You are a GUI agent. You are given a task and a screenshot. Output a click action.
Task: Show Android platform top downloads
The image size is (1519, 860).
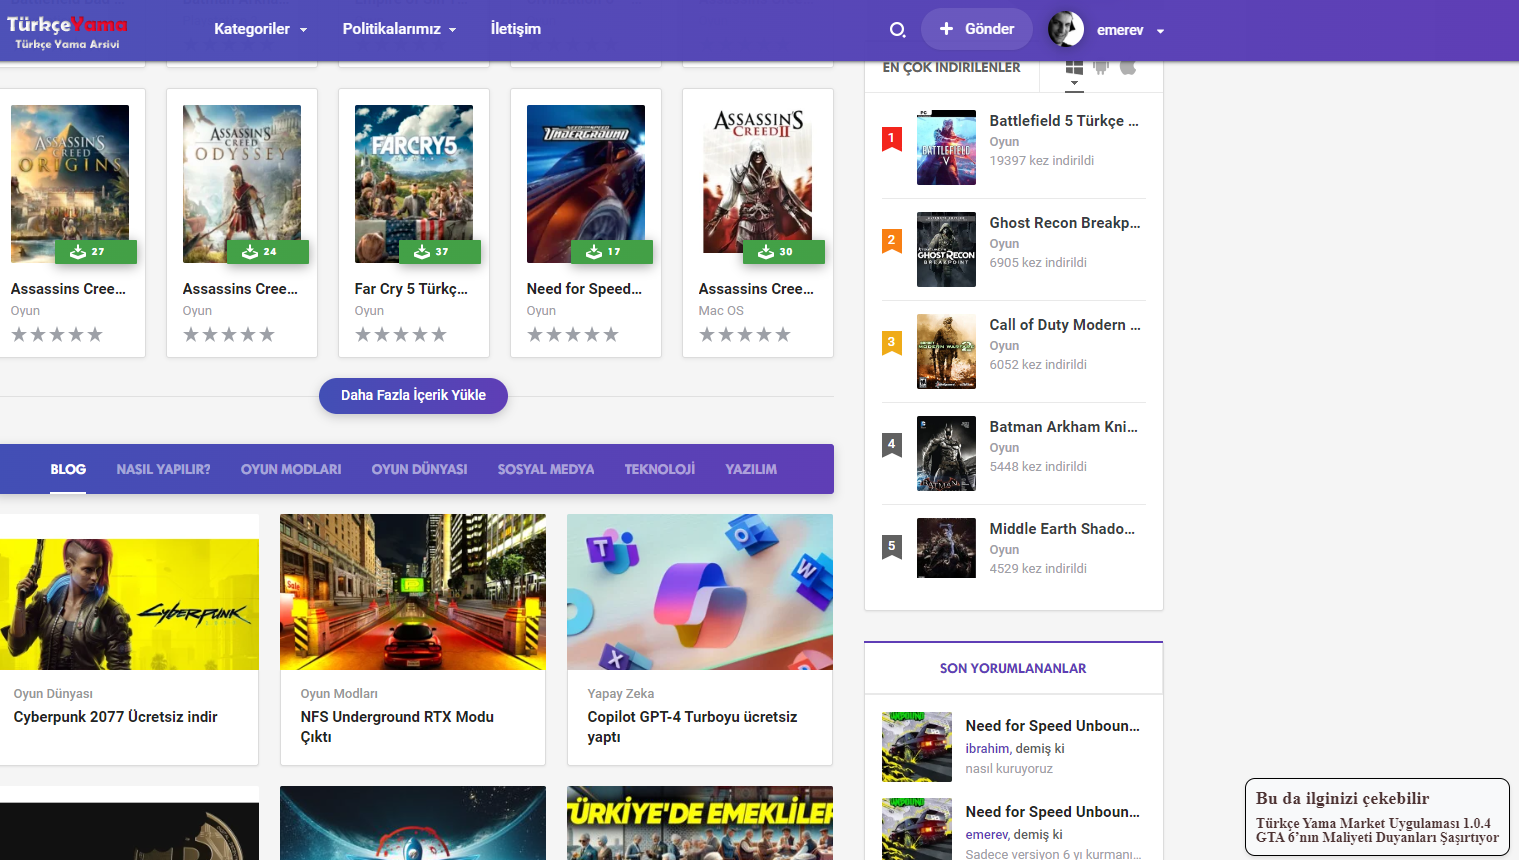coord(1101,67)
